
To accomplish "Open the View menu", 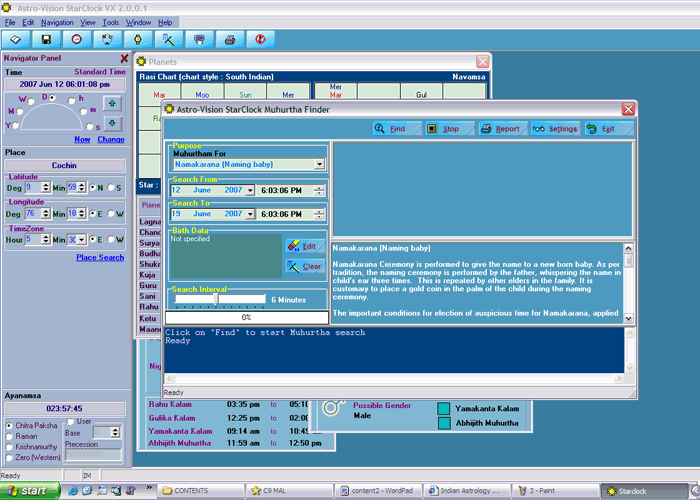I will tap(88, 22).
